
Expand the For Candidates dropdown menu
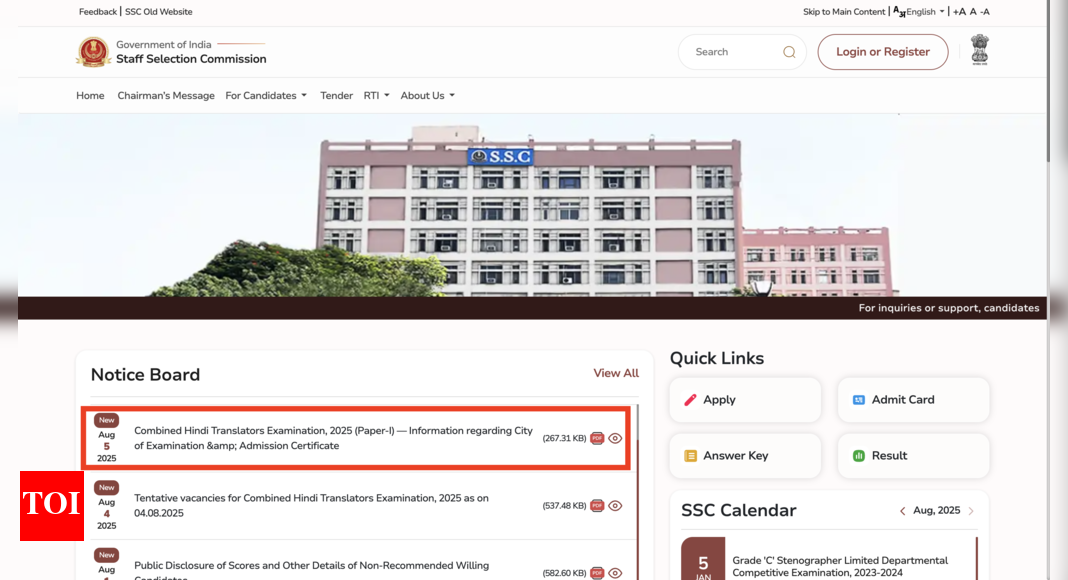pyautogui.click(x=266, y=95)
